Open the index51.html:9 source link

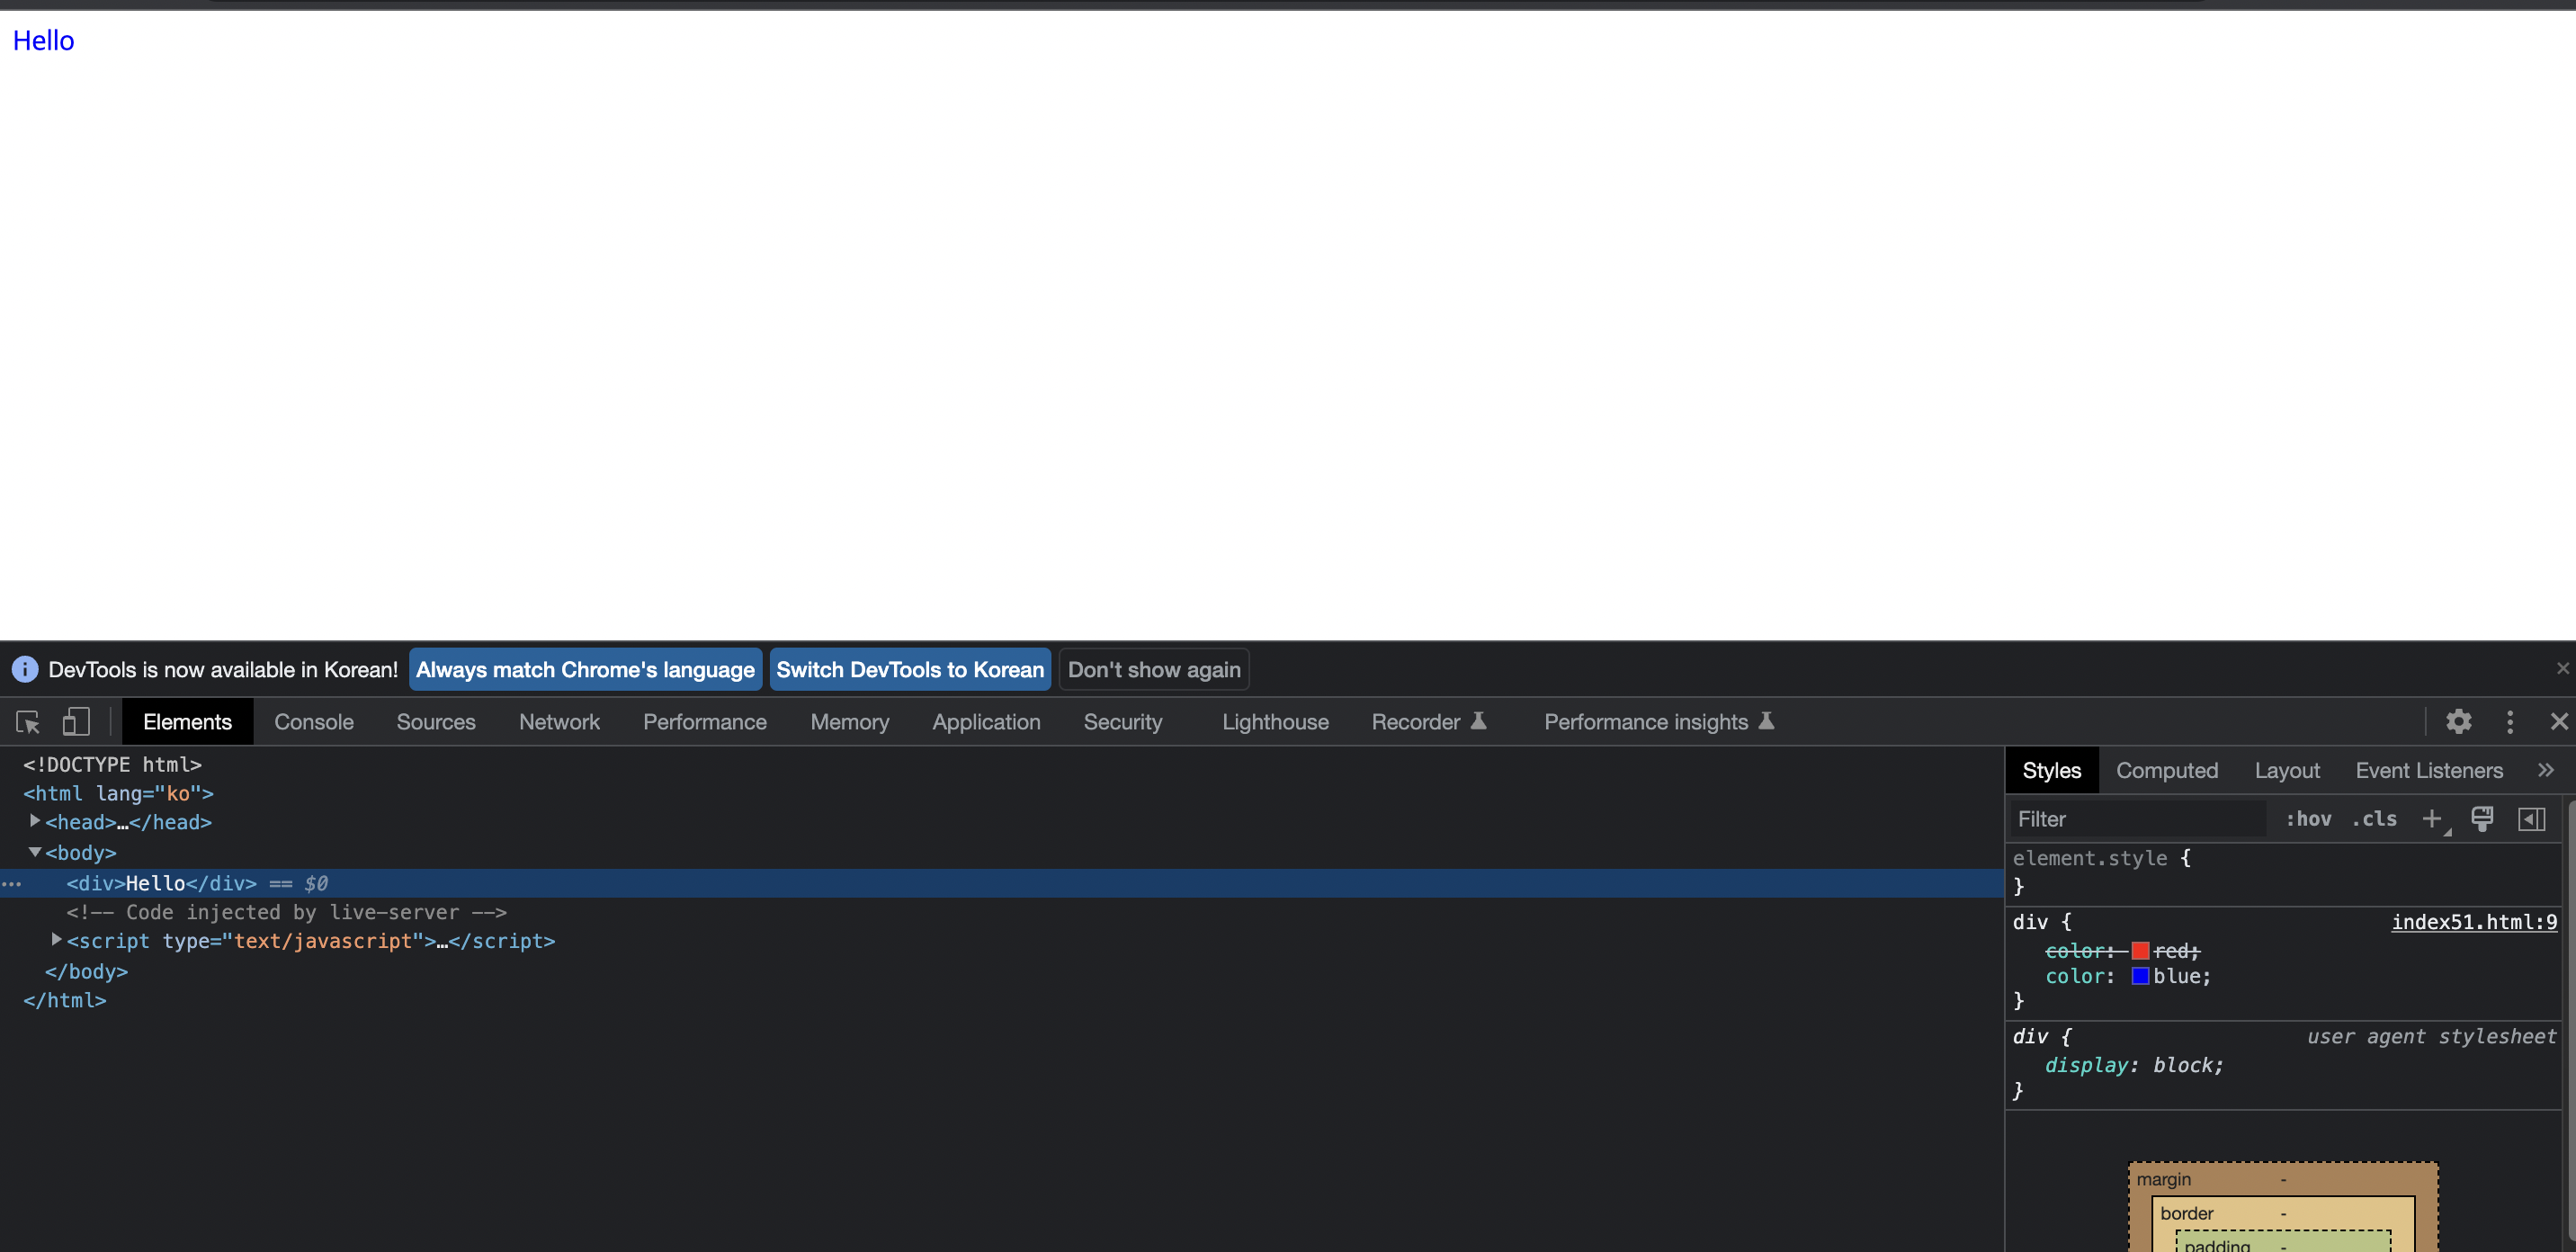coord(2474,921)
